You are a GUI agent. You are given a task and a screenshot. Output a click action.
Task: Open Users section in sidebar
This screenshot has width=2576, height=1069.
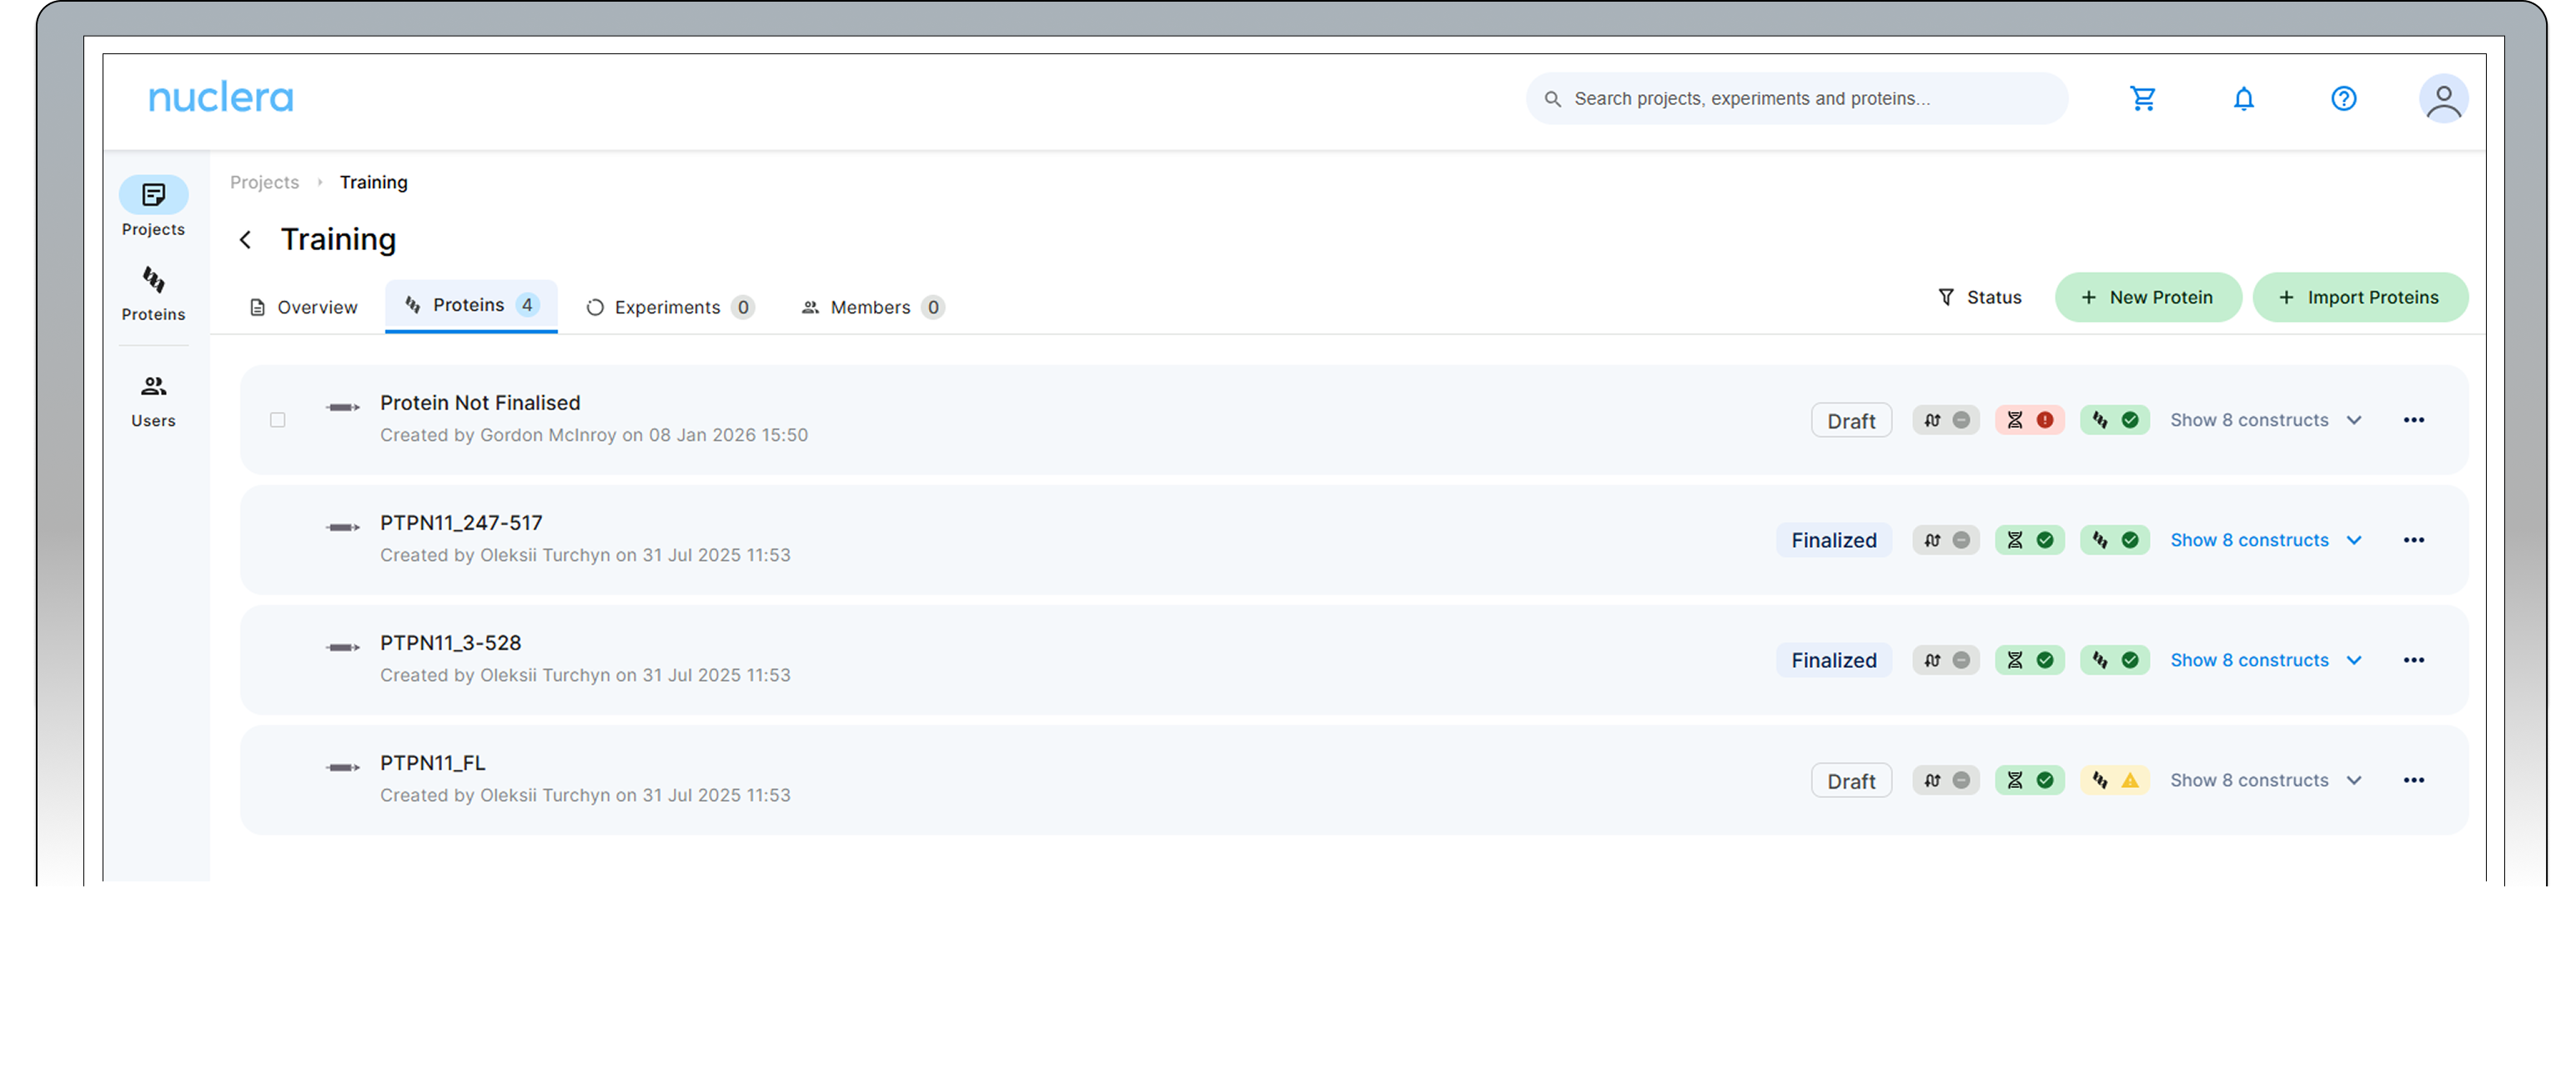tap(153, 400)
